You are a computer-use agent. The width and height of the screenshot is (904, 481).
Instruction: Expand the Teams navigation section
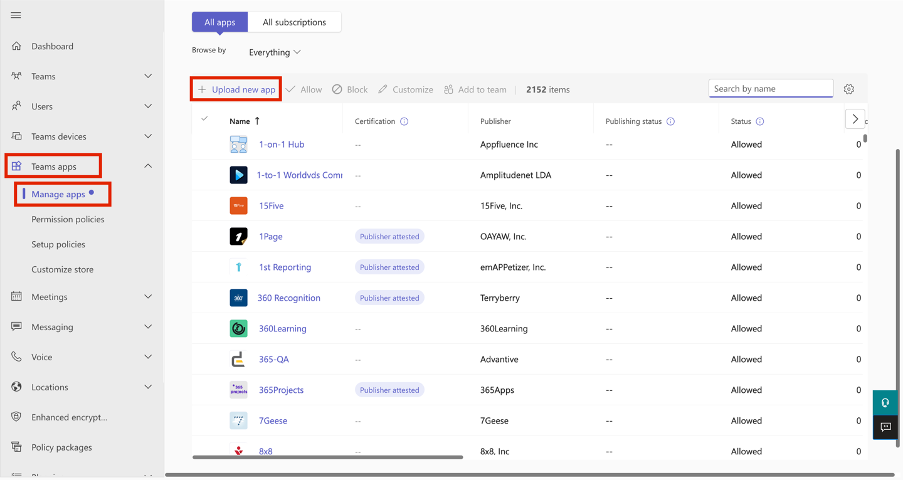(x=148, y=76)
